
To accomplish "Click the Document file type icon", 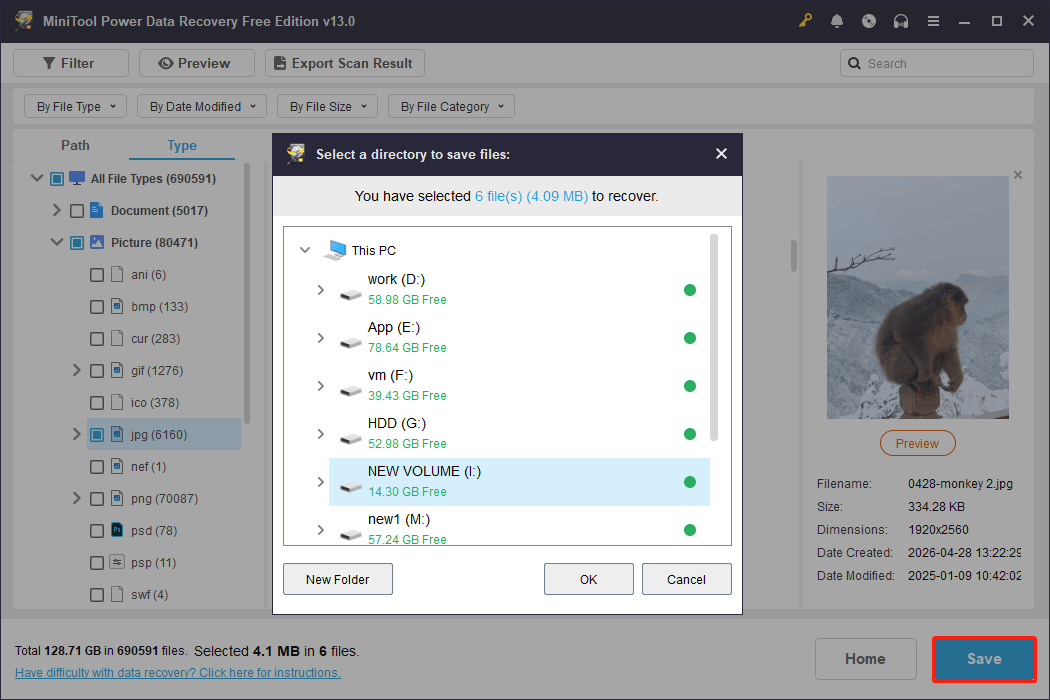I will [x=96, y=210].
